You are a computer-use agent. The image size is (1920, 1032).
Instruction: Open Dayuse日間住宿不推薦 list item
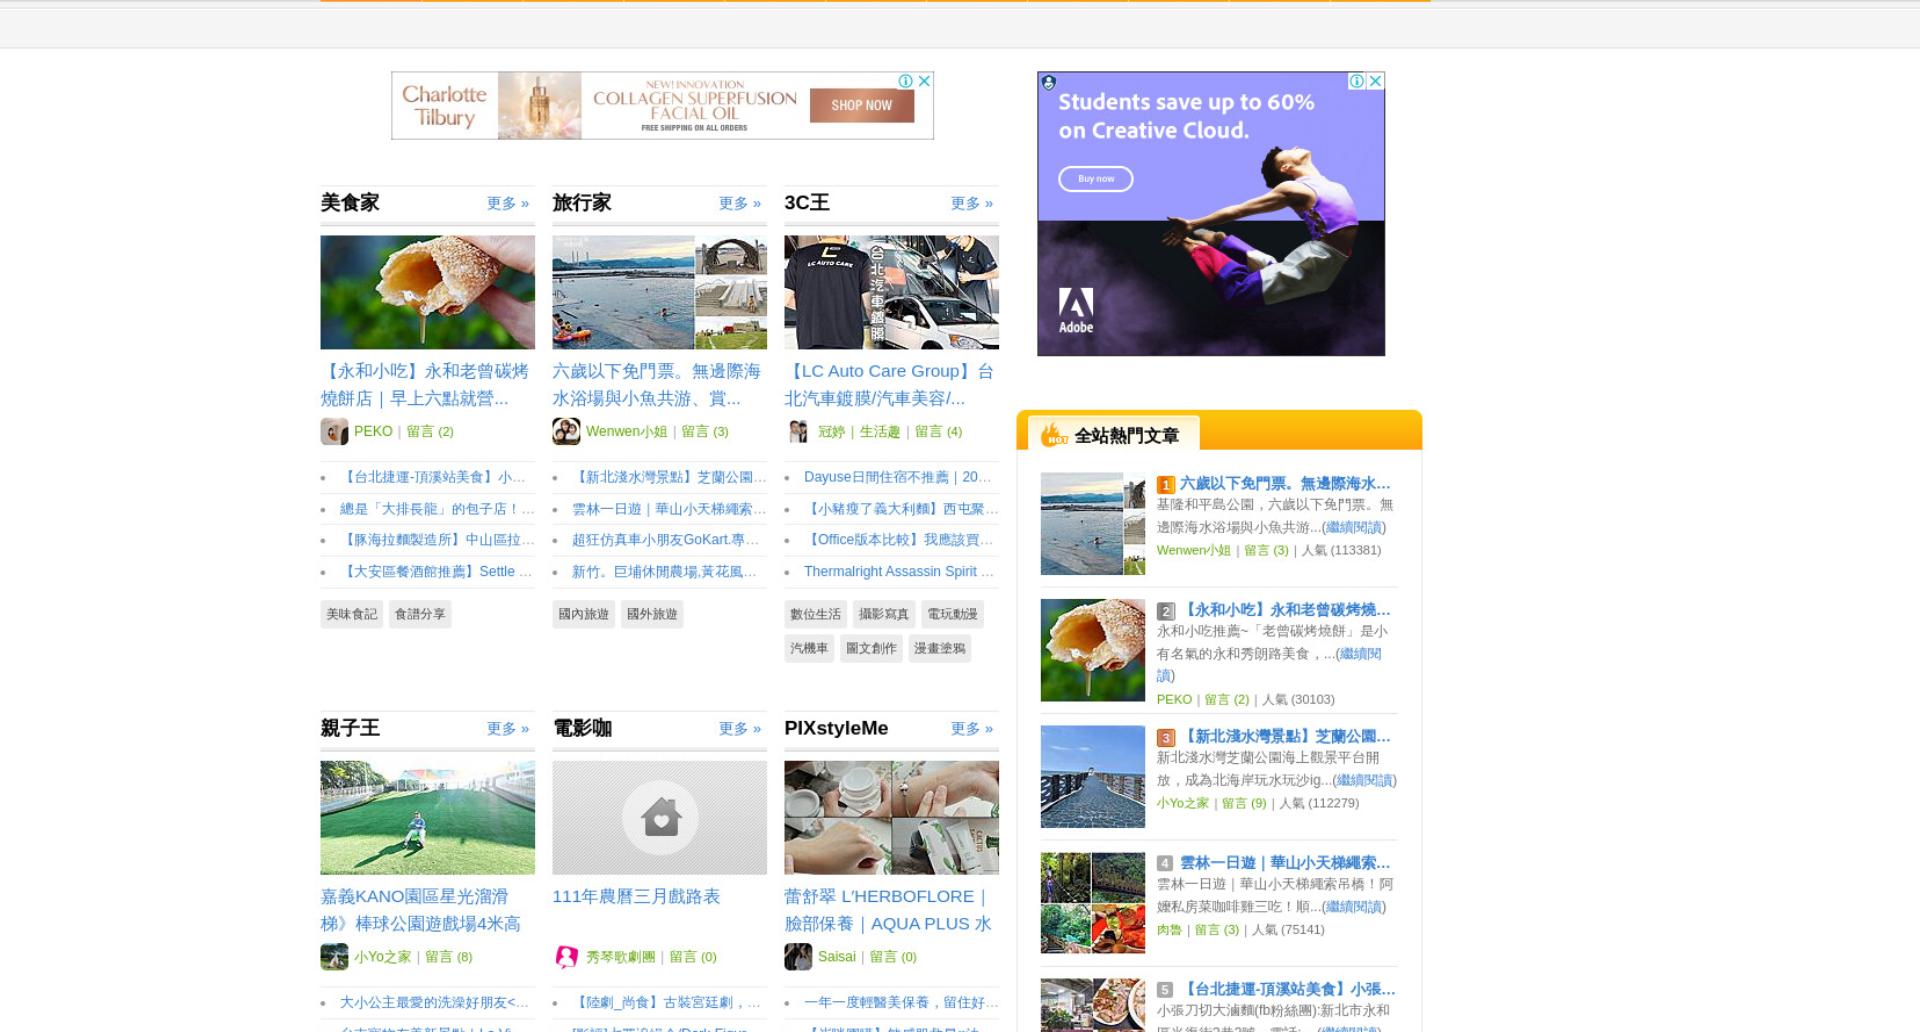coord(898,478)
